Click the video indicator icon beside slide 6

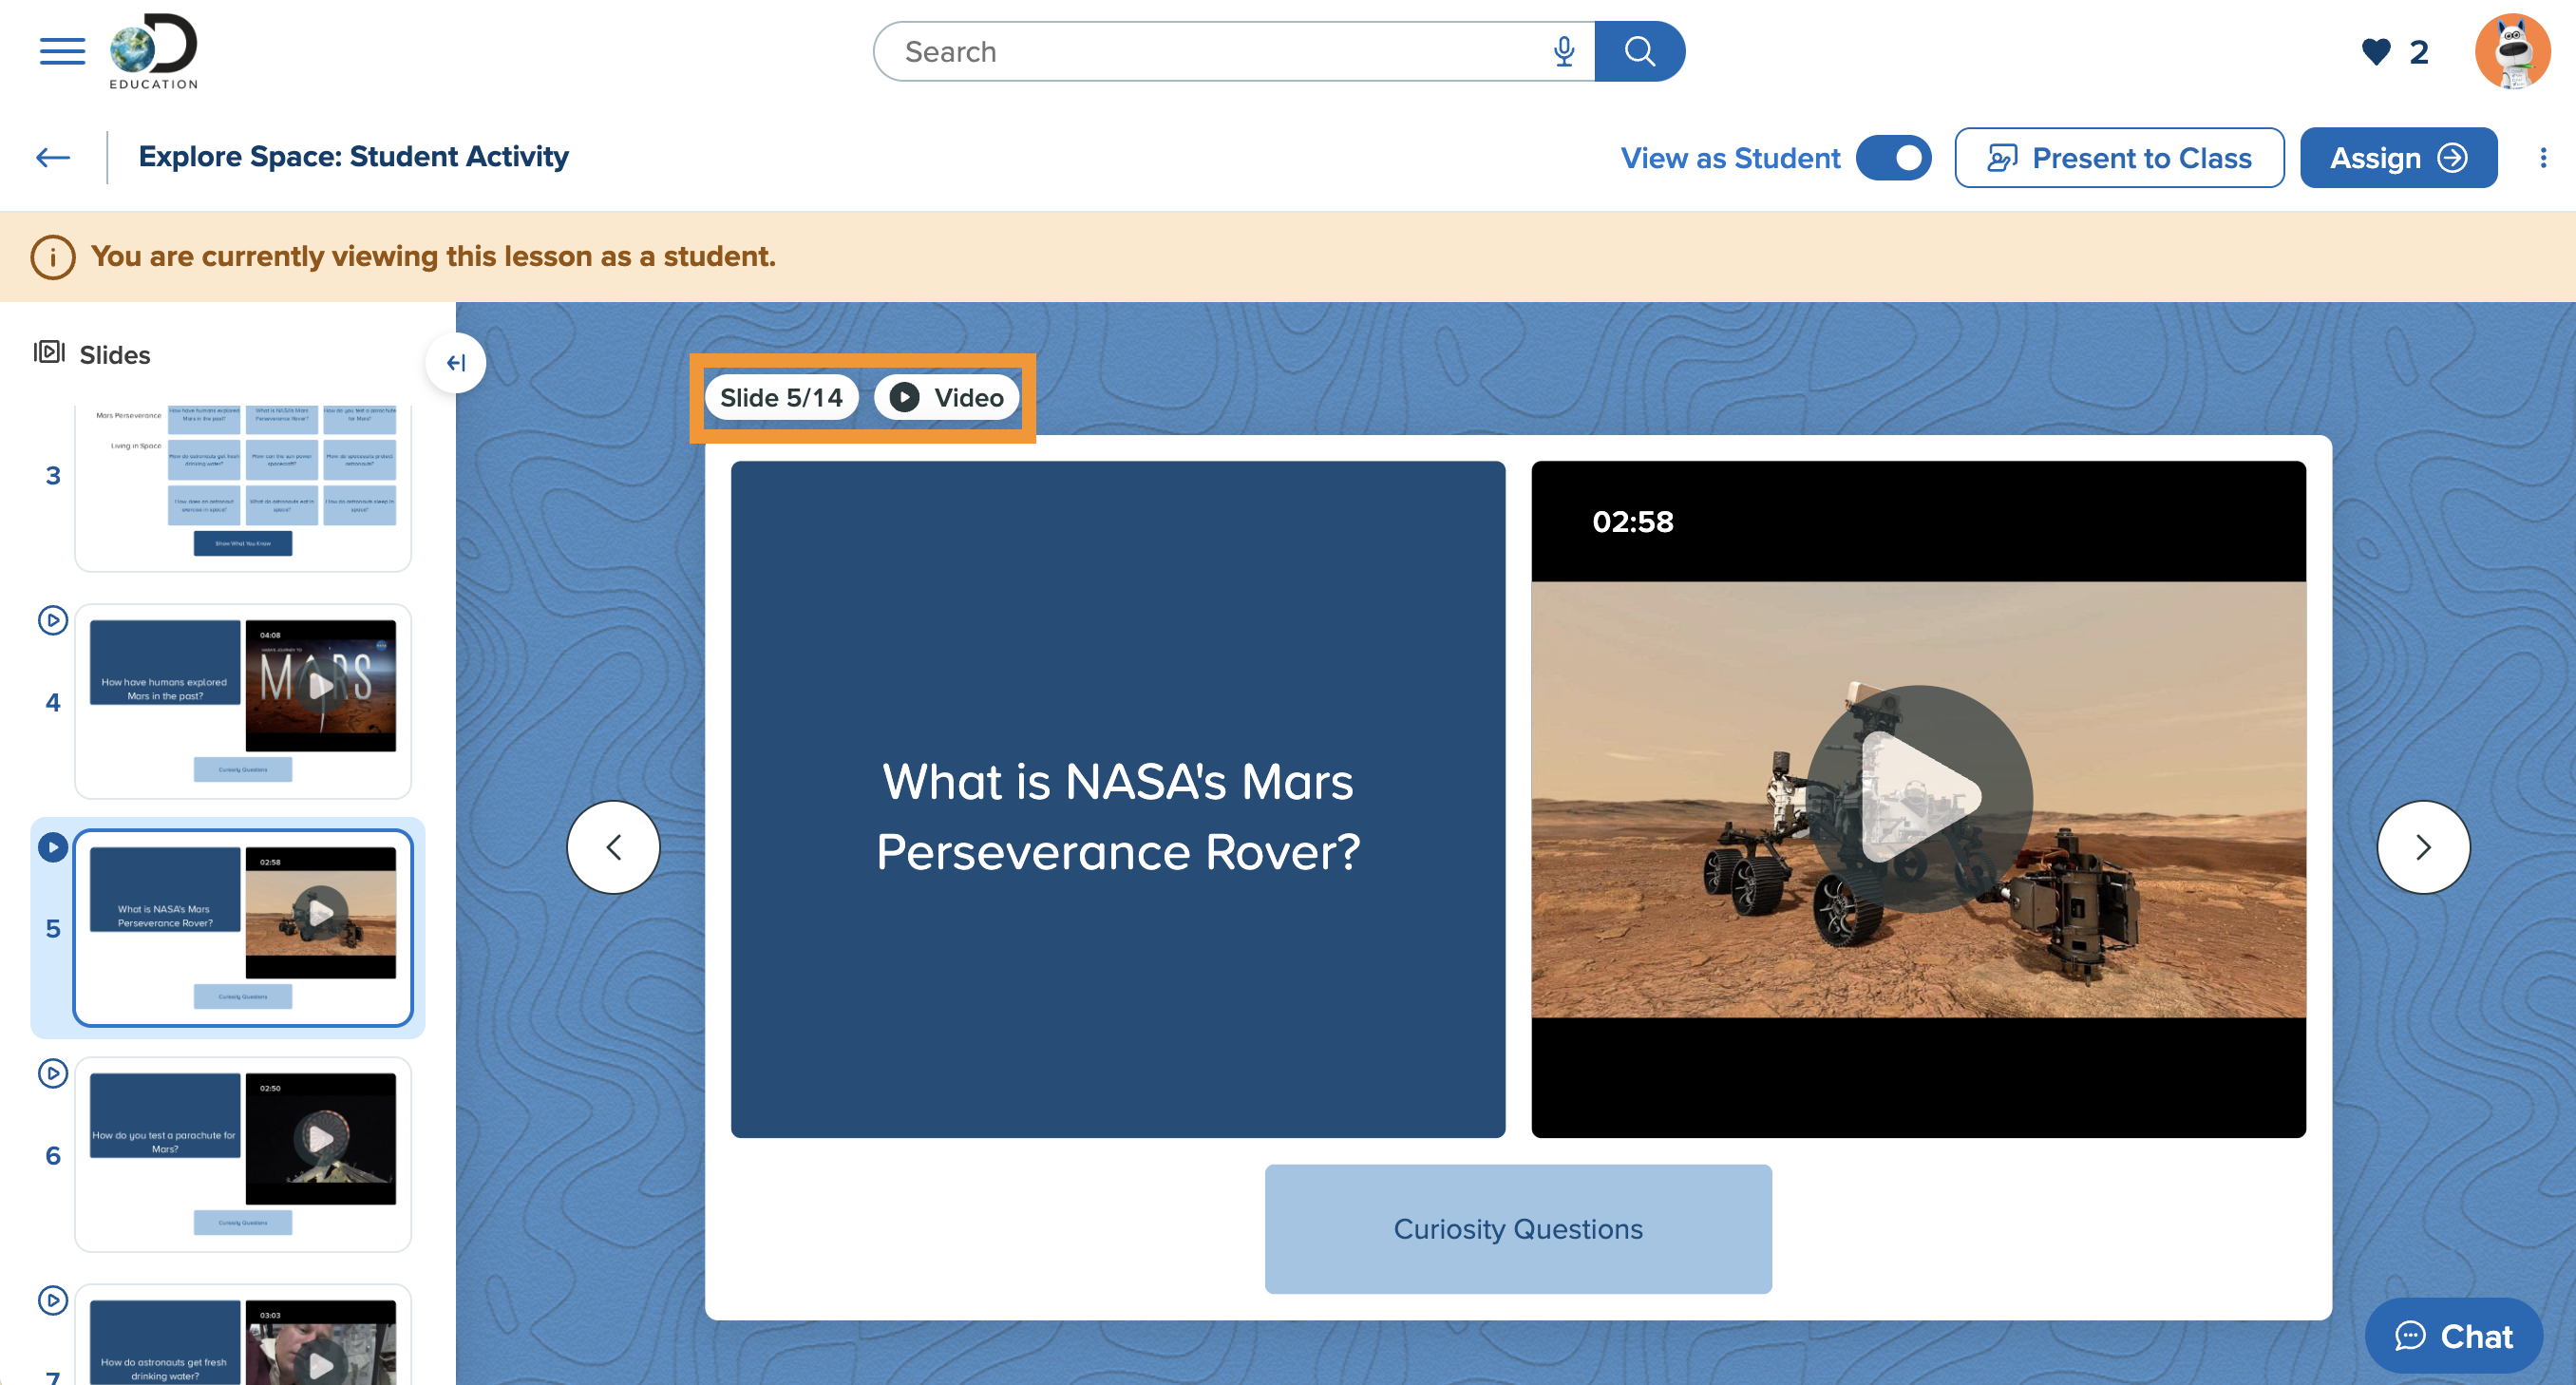53,1073
